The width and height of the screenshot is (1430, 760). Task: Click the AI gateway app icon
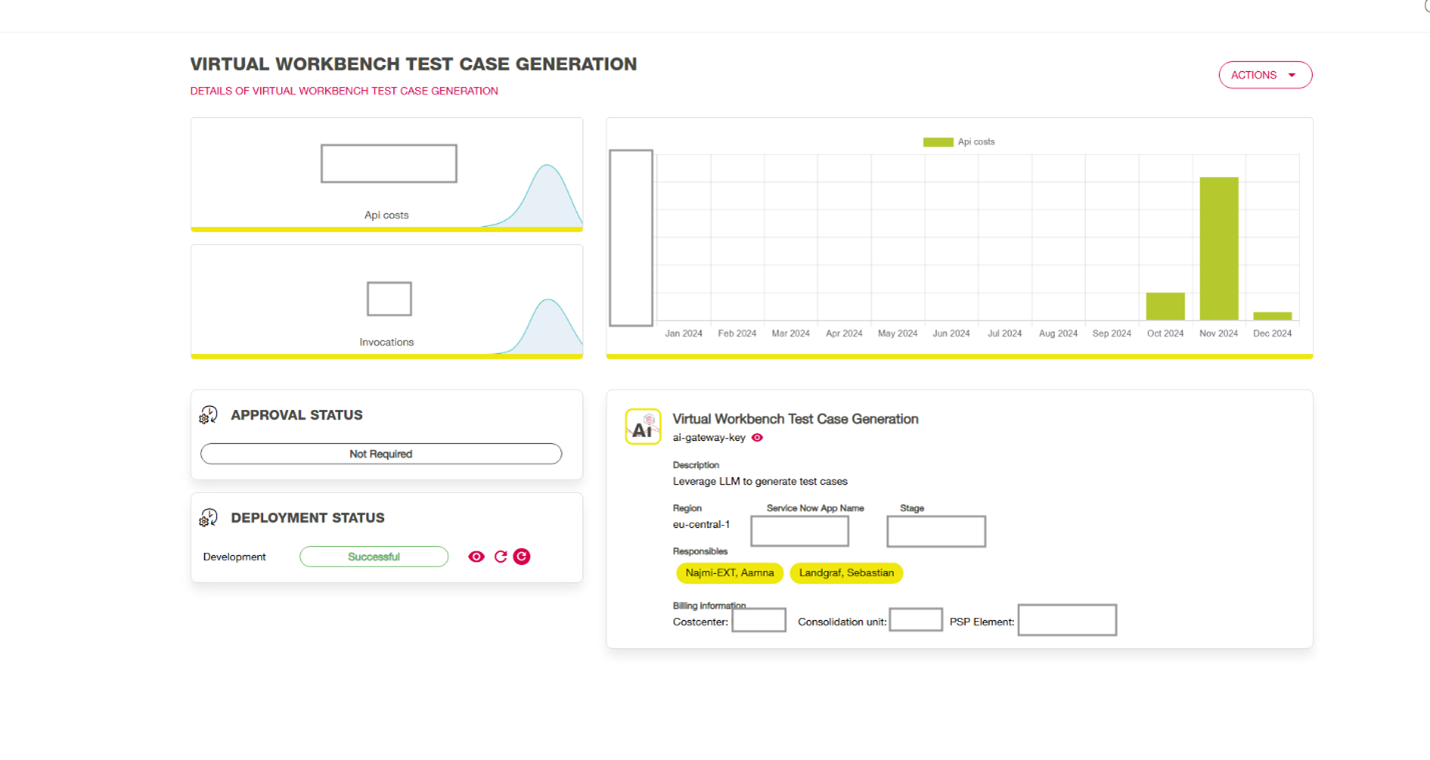coord(643,426)
